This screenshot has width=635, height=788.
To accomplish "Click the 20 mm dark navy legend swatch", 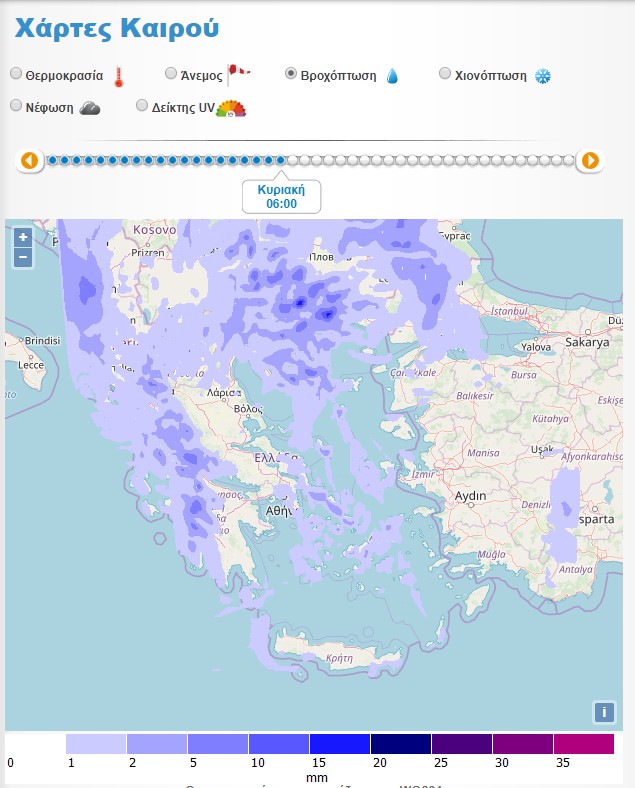I will tap(401, 744).
